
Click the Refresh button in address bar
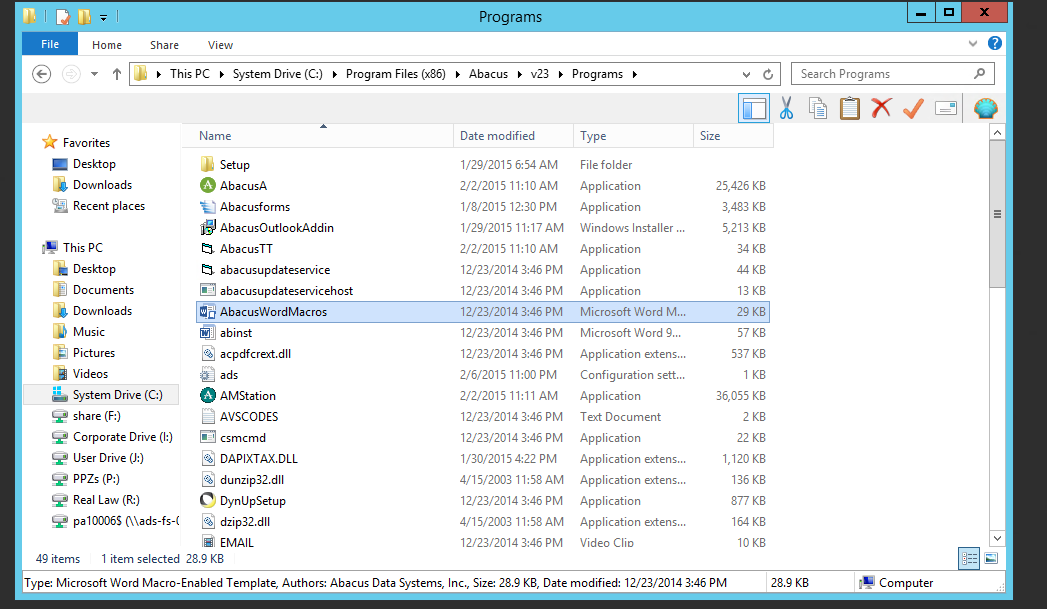tap(768, 74)
